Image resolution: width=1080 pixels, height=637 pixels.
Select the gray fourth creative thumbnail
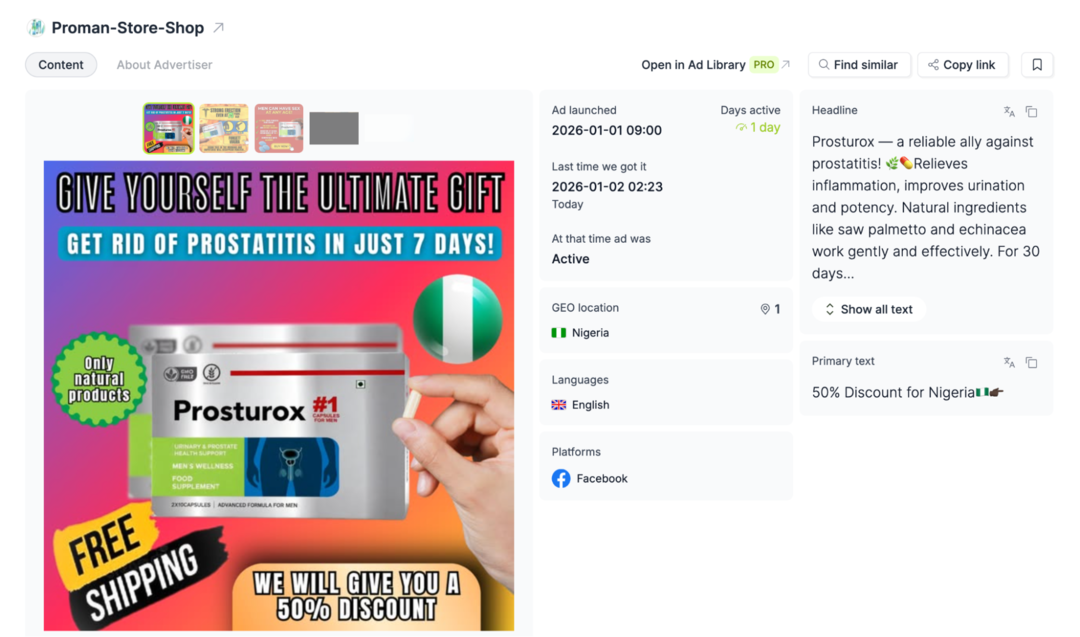click(x=334, y=128)
